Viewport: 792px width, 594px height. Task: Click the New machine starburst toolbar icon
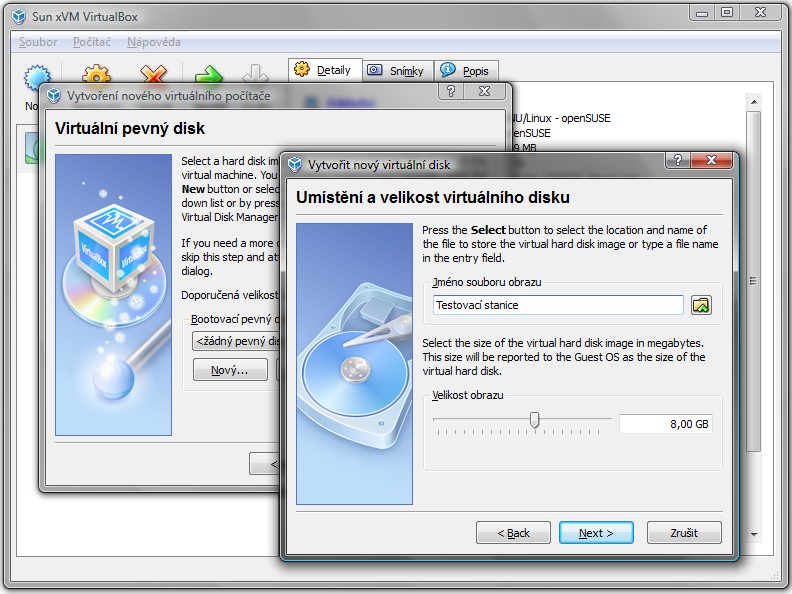pos(37,75)
